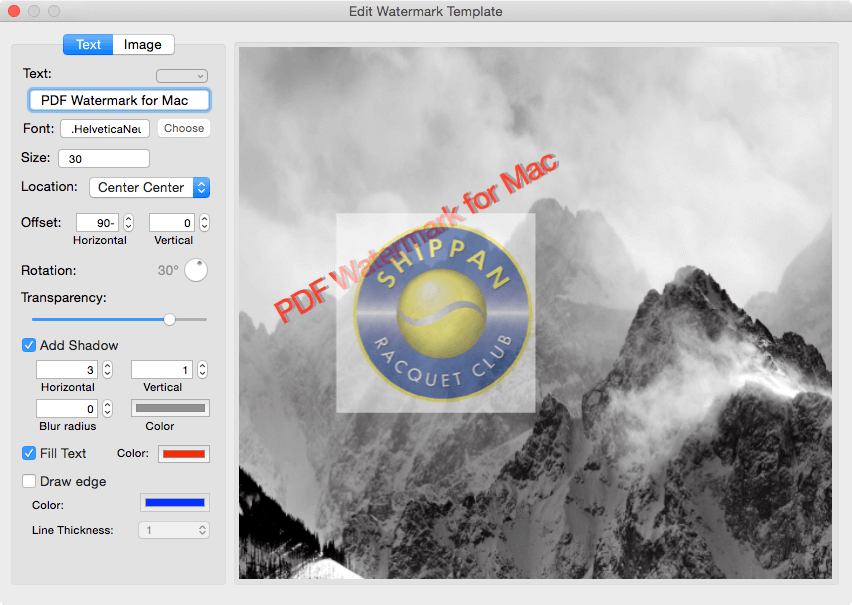
Task: Click the vertical offset field
Action: tap(172, 223)
